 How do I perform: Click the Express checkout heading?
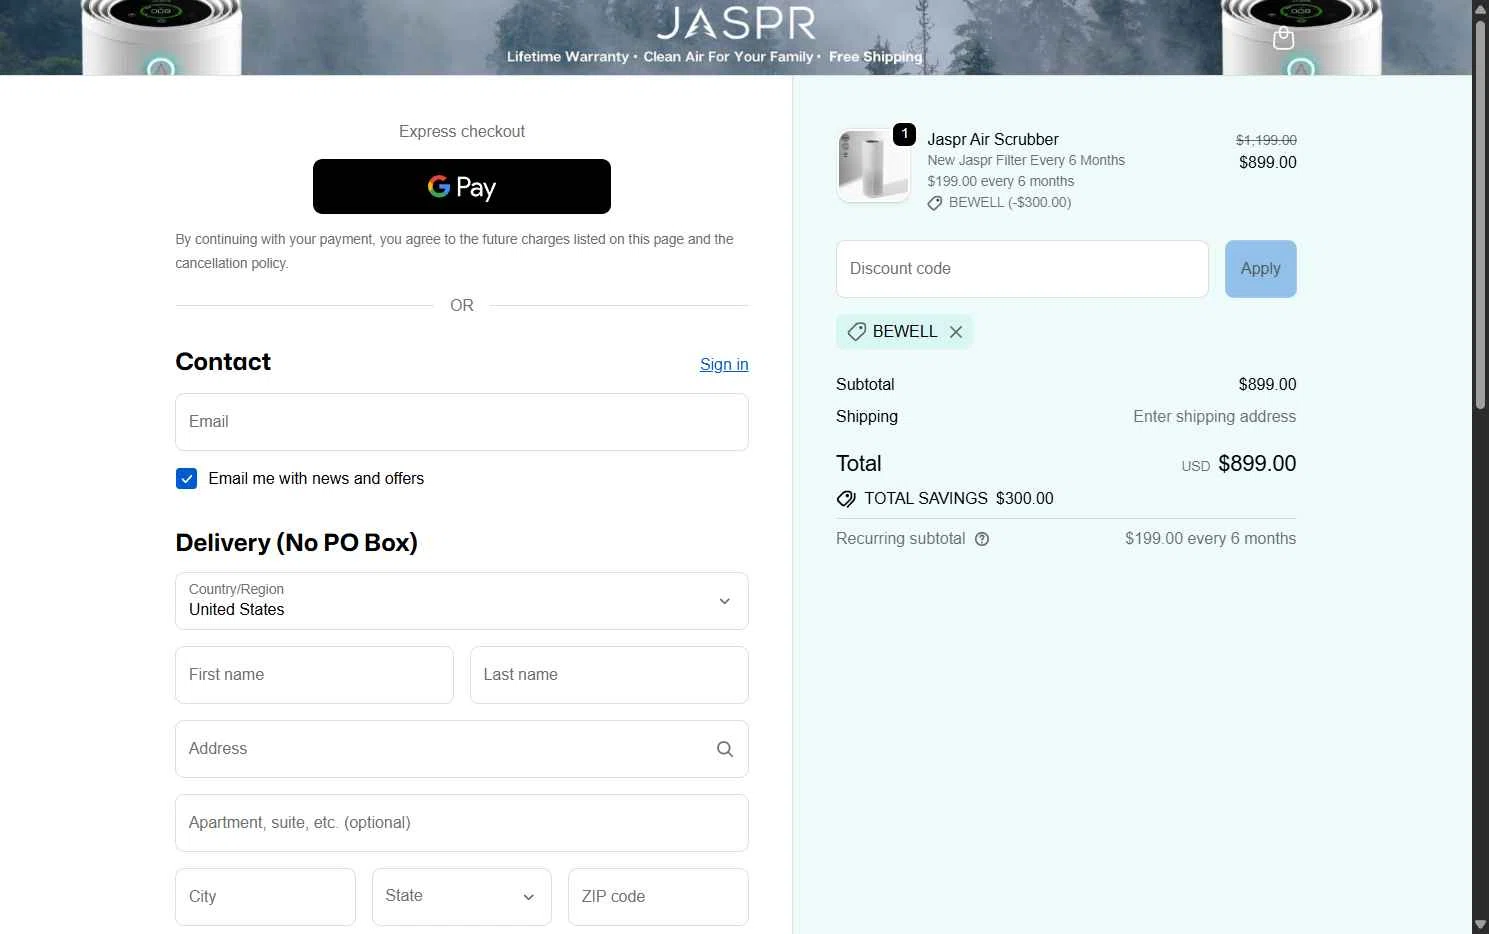(462, 132)
